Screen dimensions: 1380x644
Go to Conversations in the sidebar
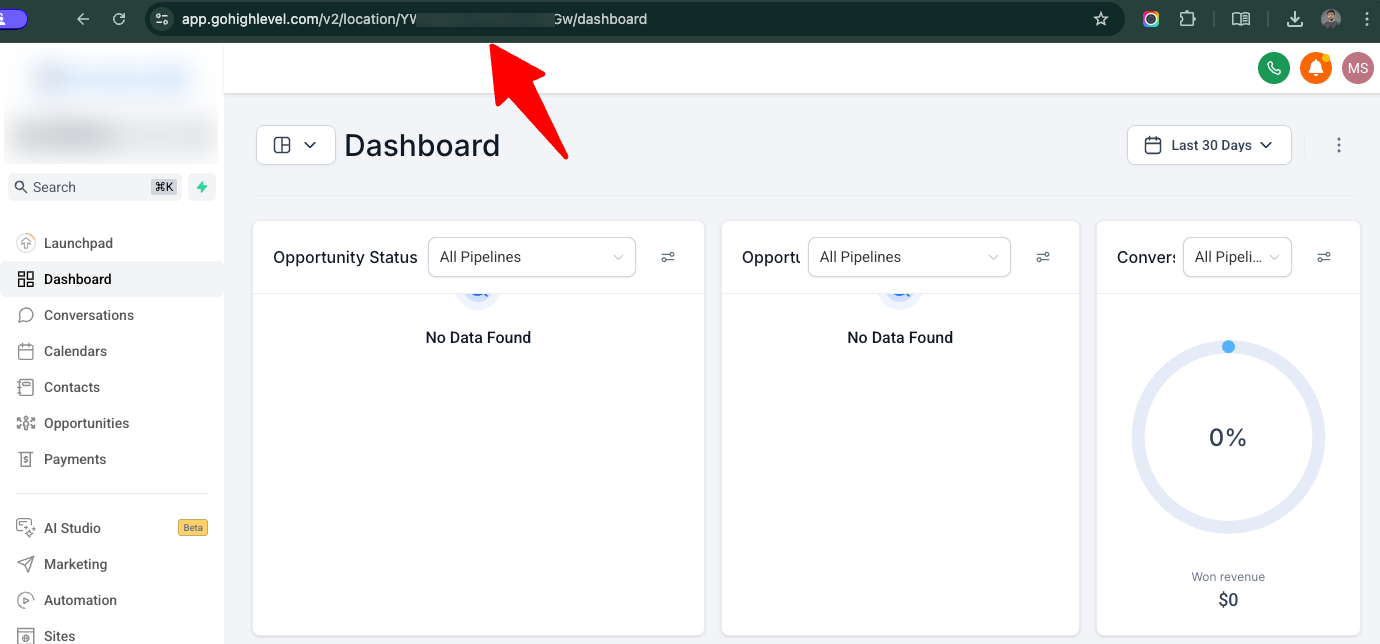coord(88,315)
